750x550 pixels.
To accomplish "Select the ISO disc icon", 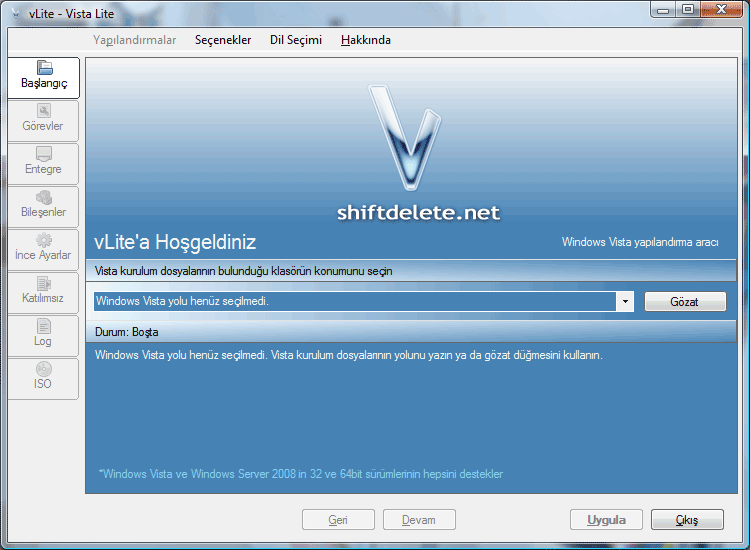I will (43, 369).
